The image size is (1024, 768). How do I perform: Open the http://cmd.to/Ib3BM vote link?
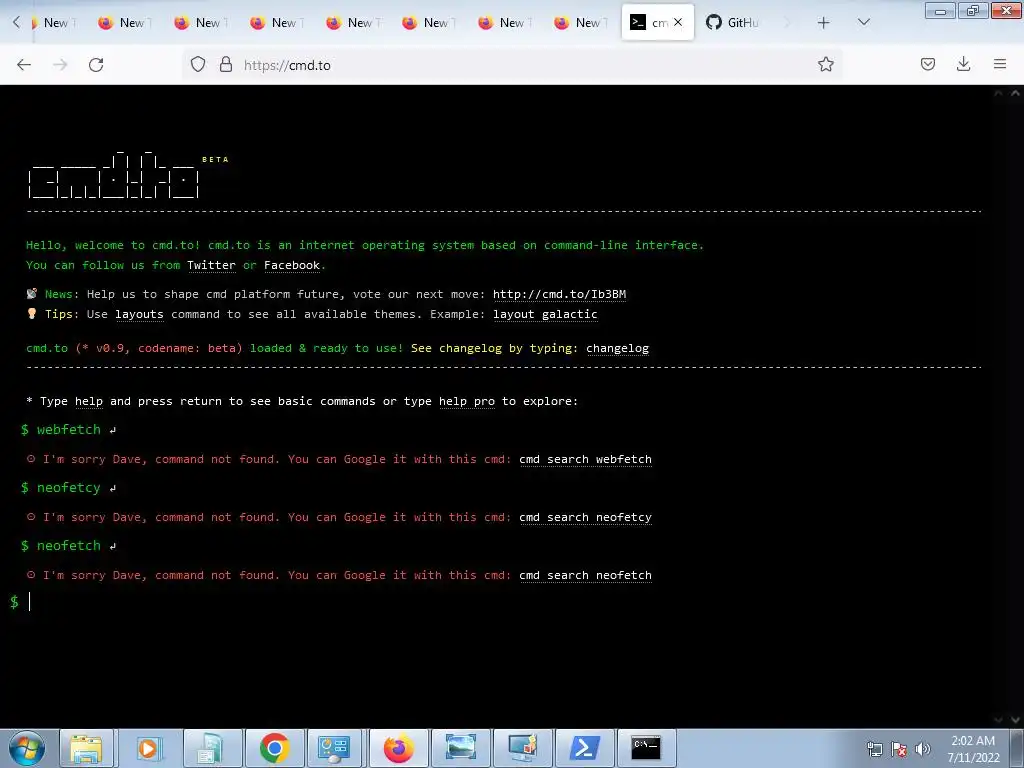click(559, 295)
